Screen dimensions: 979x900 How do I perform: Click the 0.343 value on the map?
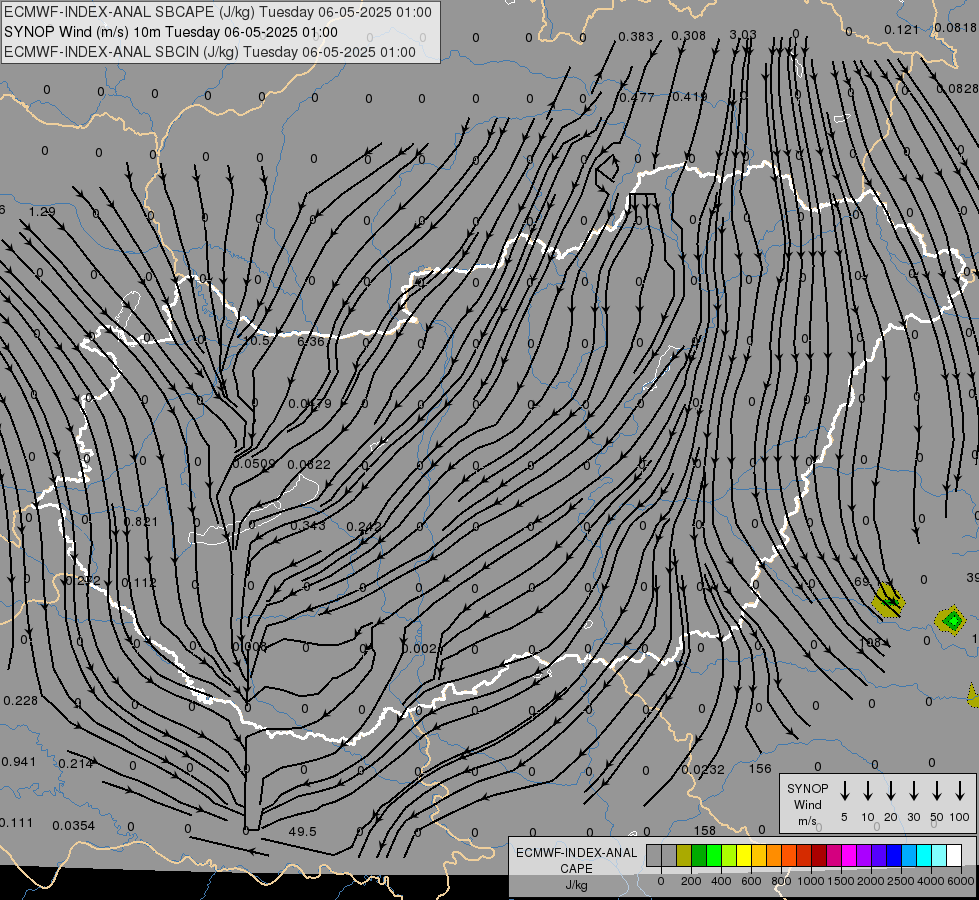tap(308, 526)
